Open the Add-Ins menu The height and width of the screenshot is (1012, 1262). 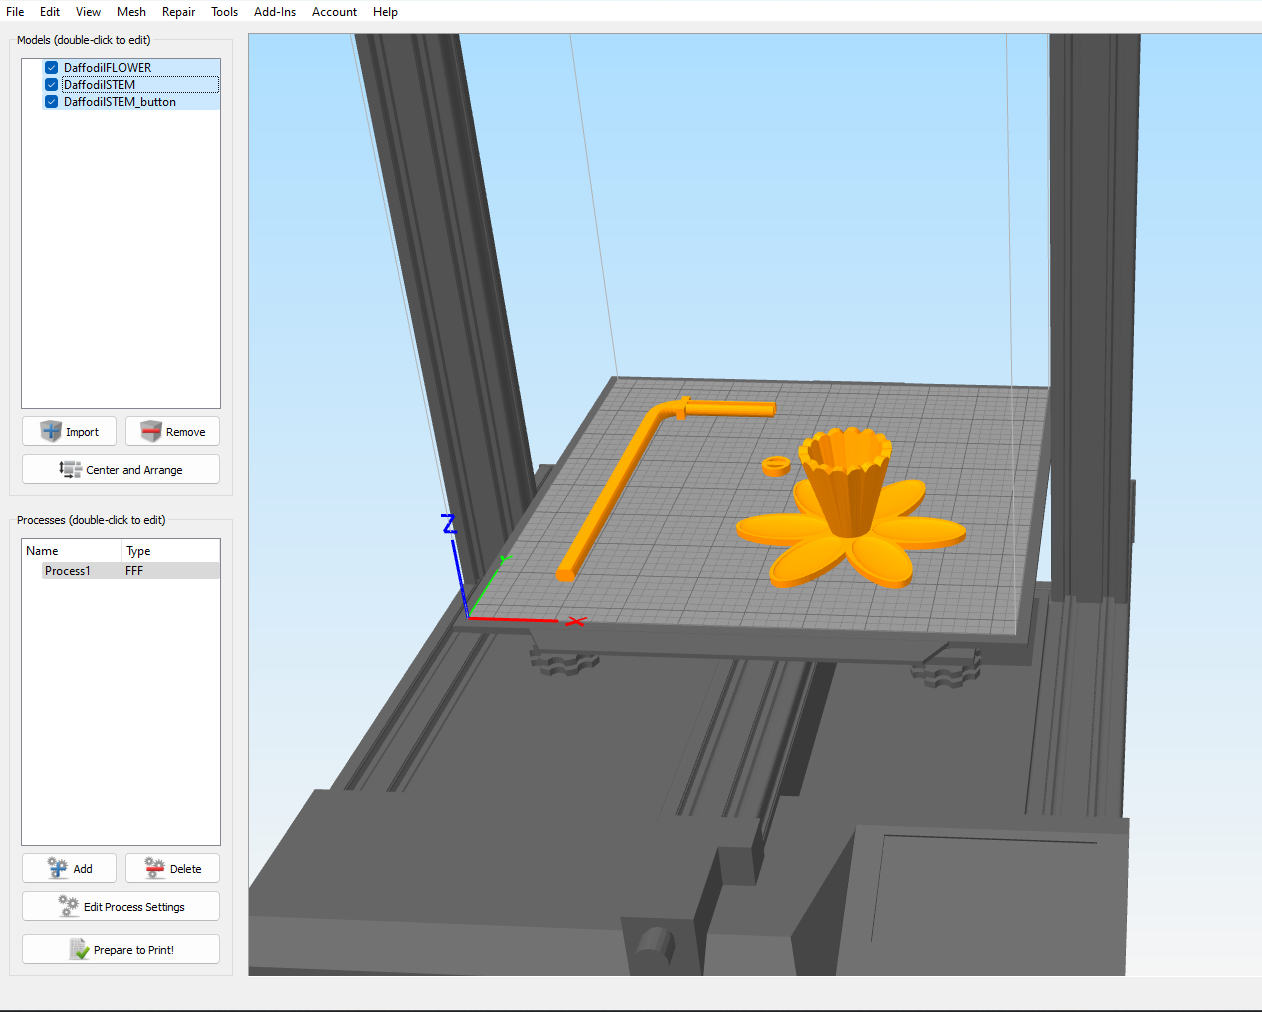tap(275, 12)
